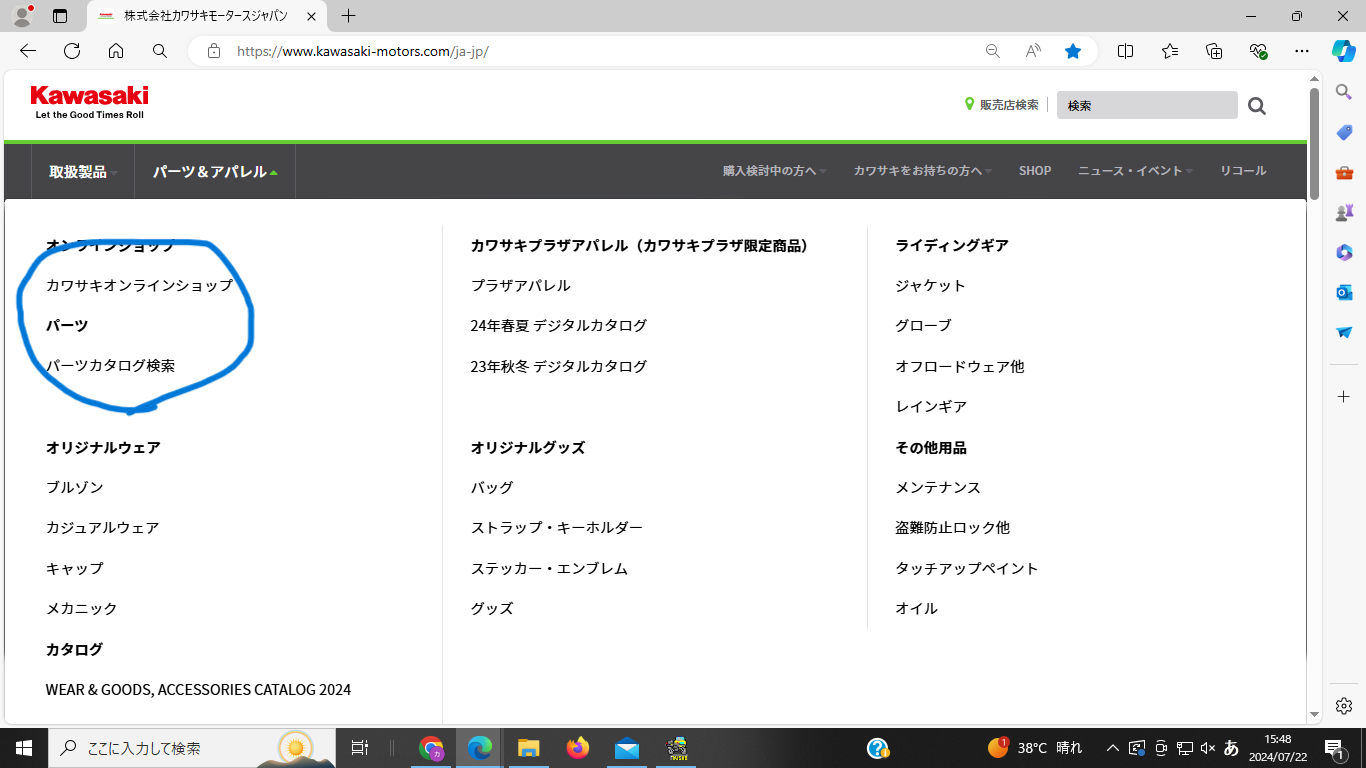
Task: Open Mail app from taskbar
Action: click(627, 748)
